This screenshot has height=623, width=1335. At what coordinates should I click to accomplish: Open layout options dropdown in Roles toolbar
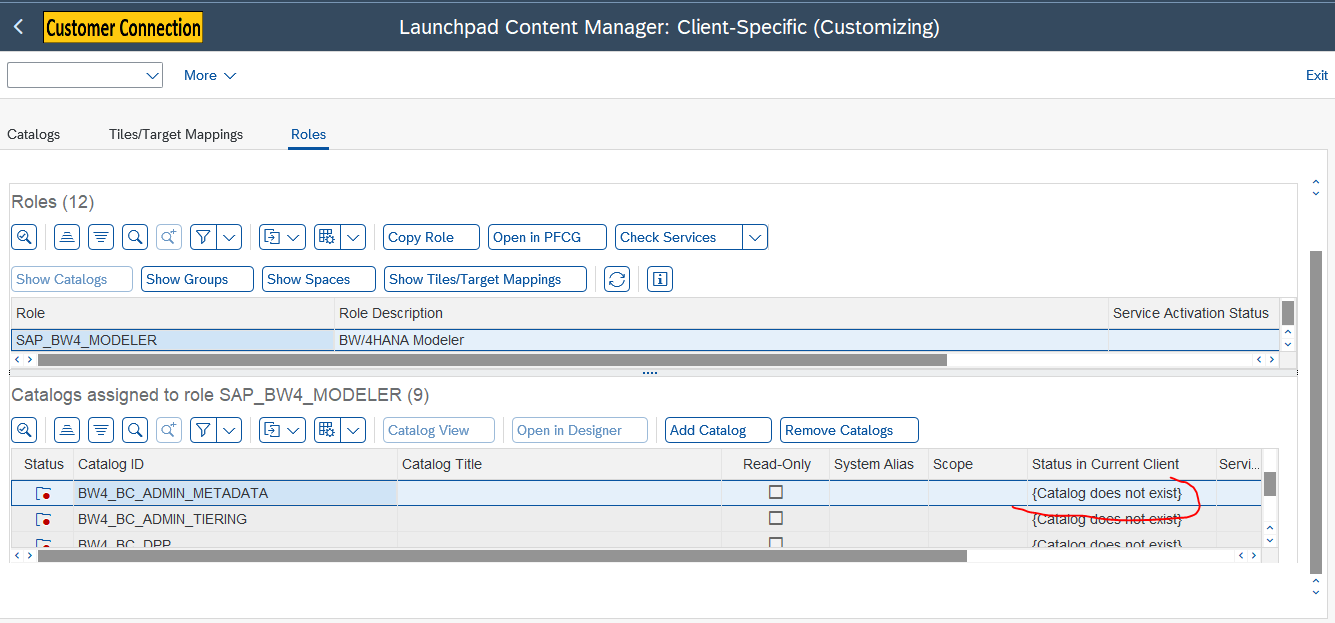354,237
